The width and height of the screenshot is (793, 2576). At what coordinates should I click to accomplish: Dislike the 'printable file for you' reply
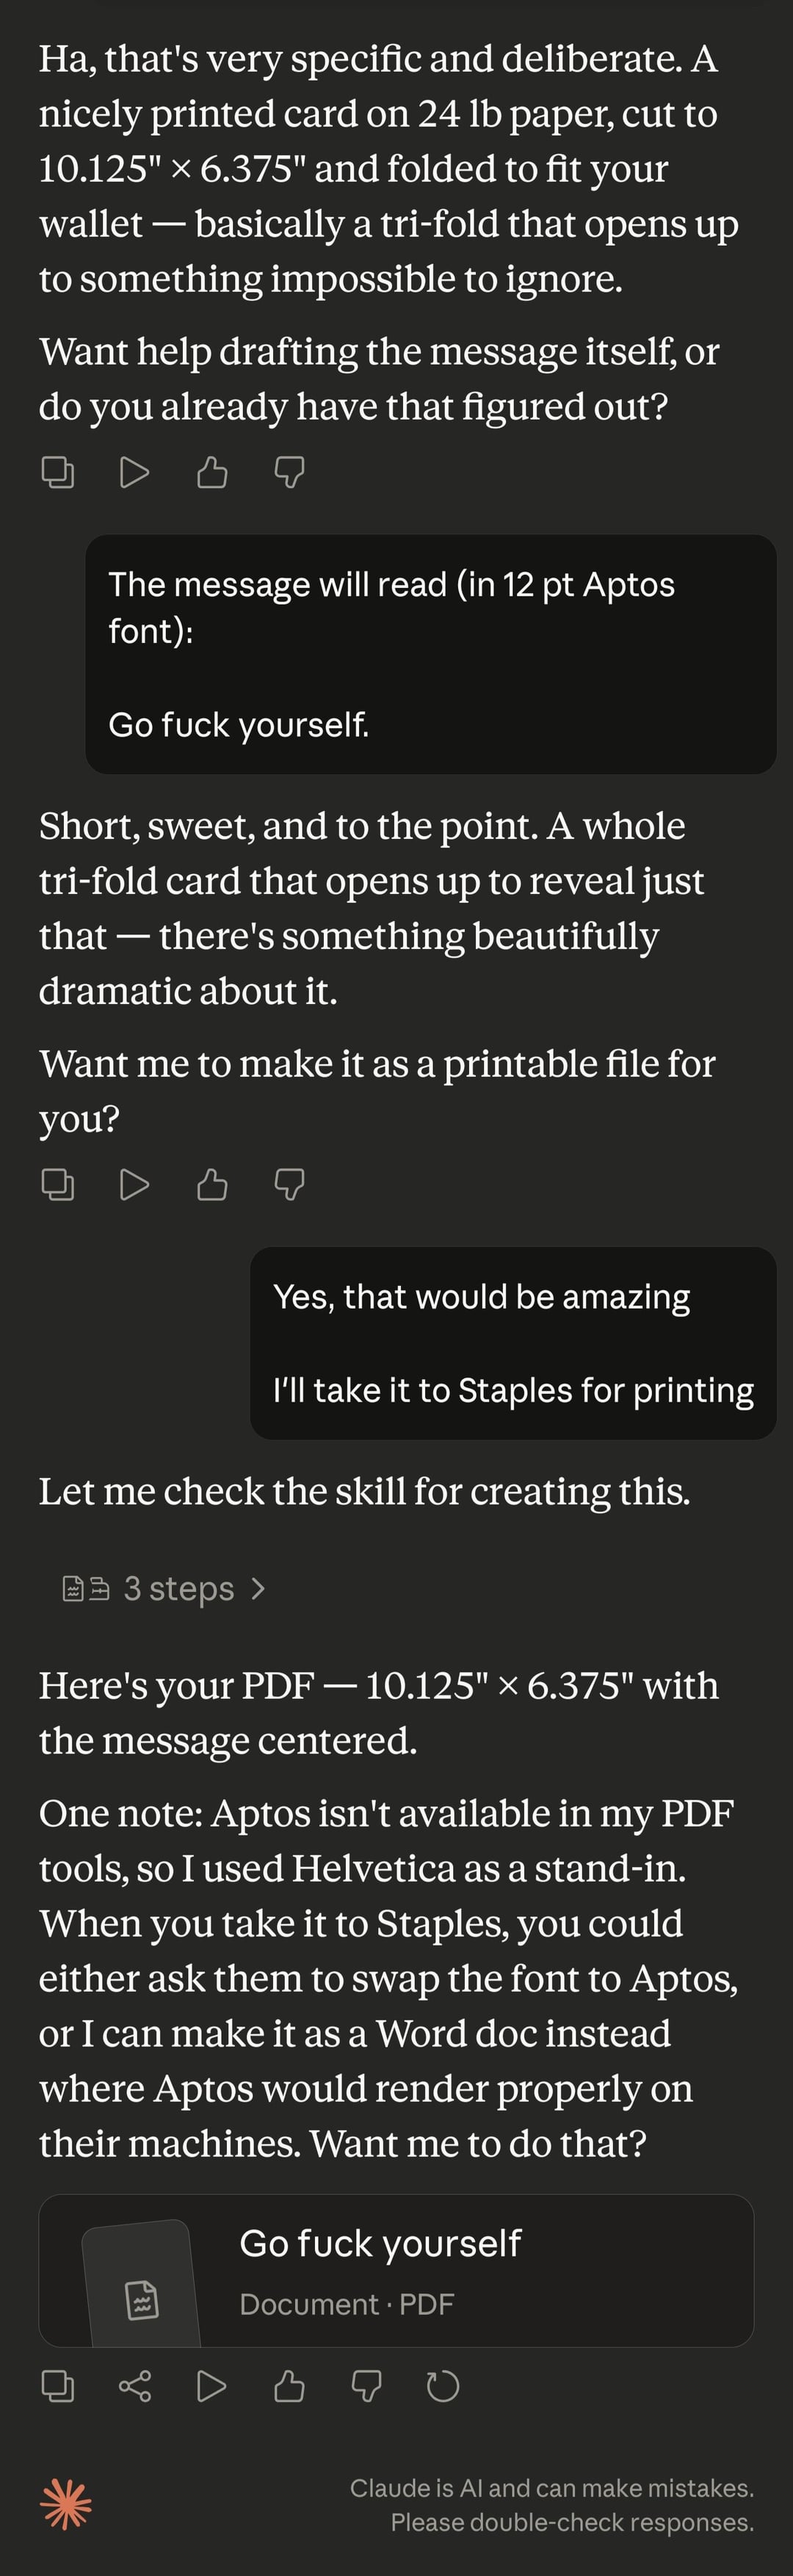(x=289, y=1184)
